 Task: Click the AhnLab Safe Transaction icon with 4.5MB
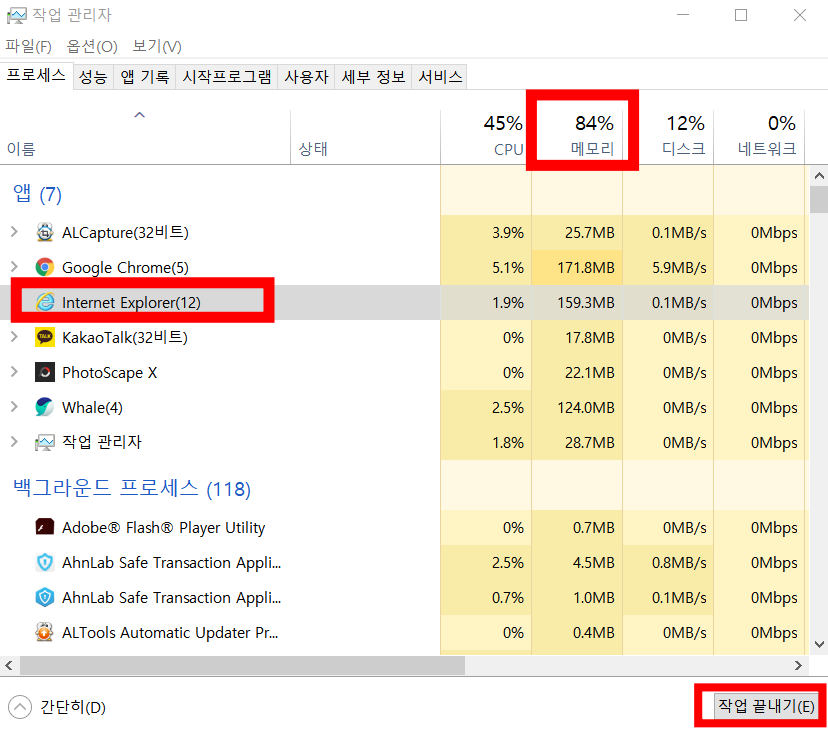45,562
